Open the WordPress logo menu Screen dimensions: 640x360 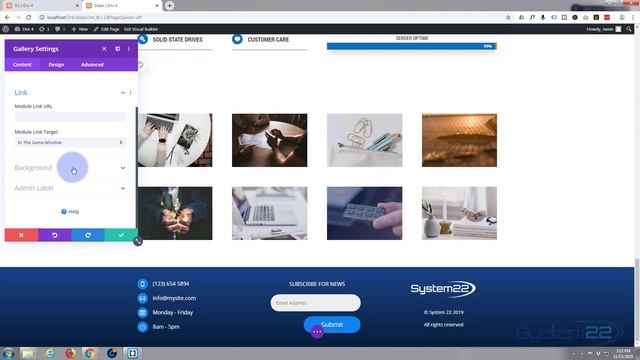(6, 29)
